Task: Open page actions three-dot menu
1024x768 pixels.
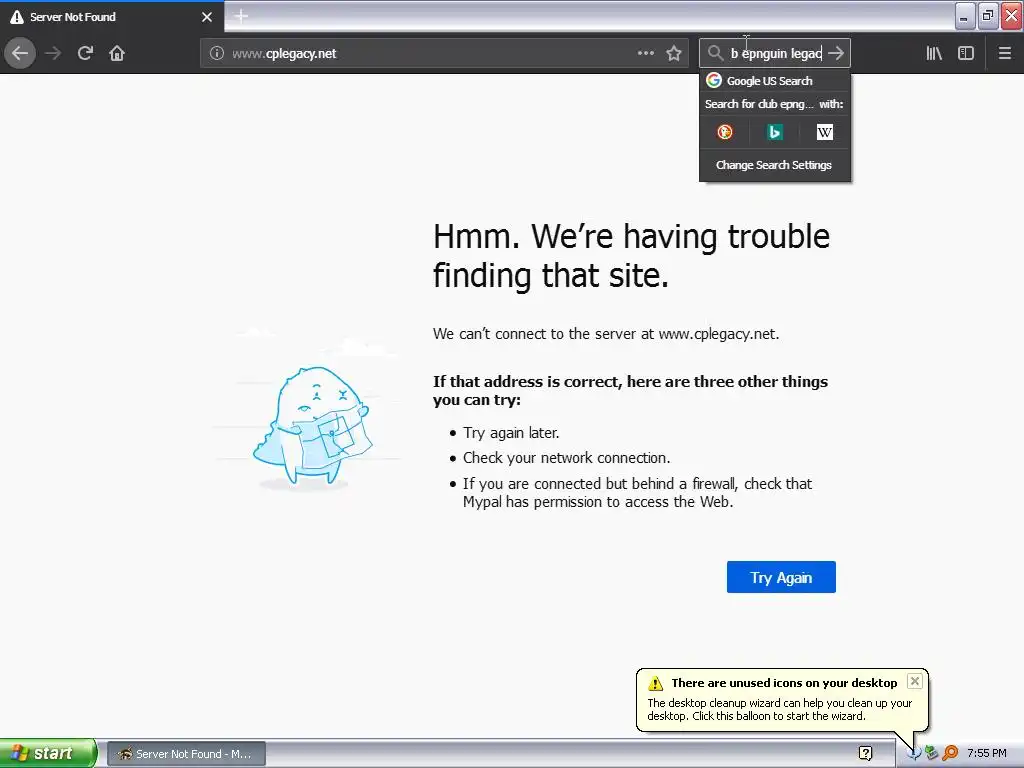Action: 645,53
